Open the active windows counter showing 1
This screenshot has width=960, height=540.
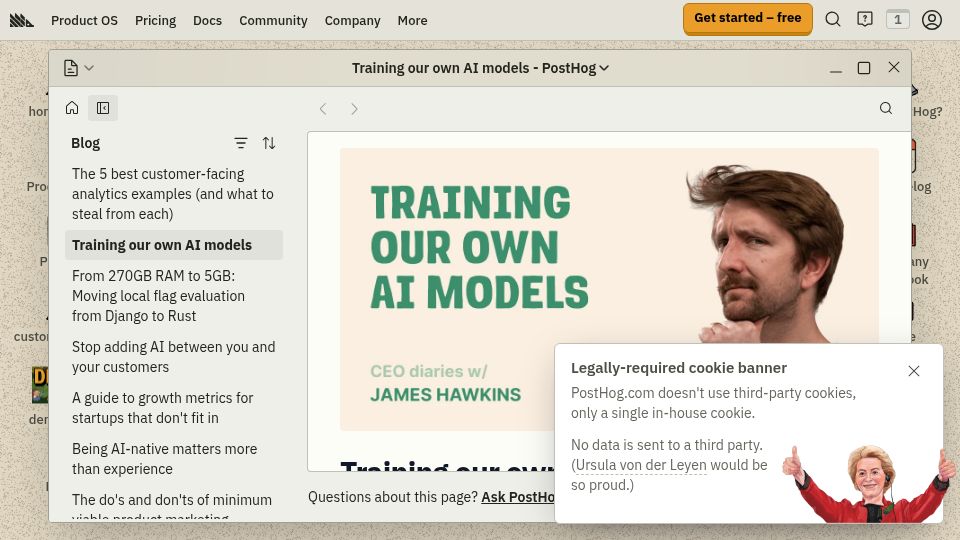(898, 20)
